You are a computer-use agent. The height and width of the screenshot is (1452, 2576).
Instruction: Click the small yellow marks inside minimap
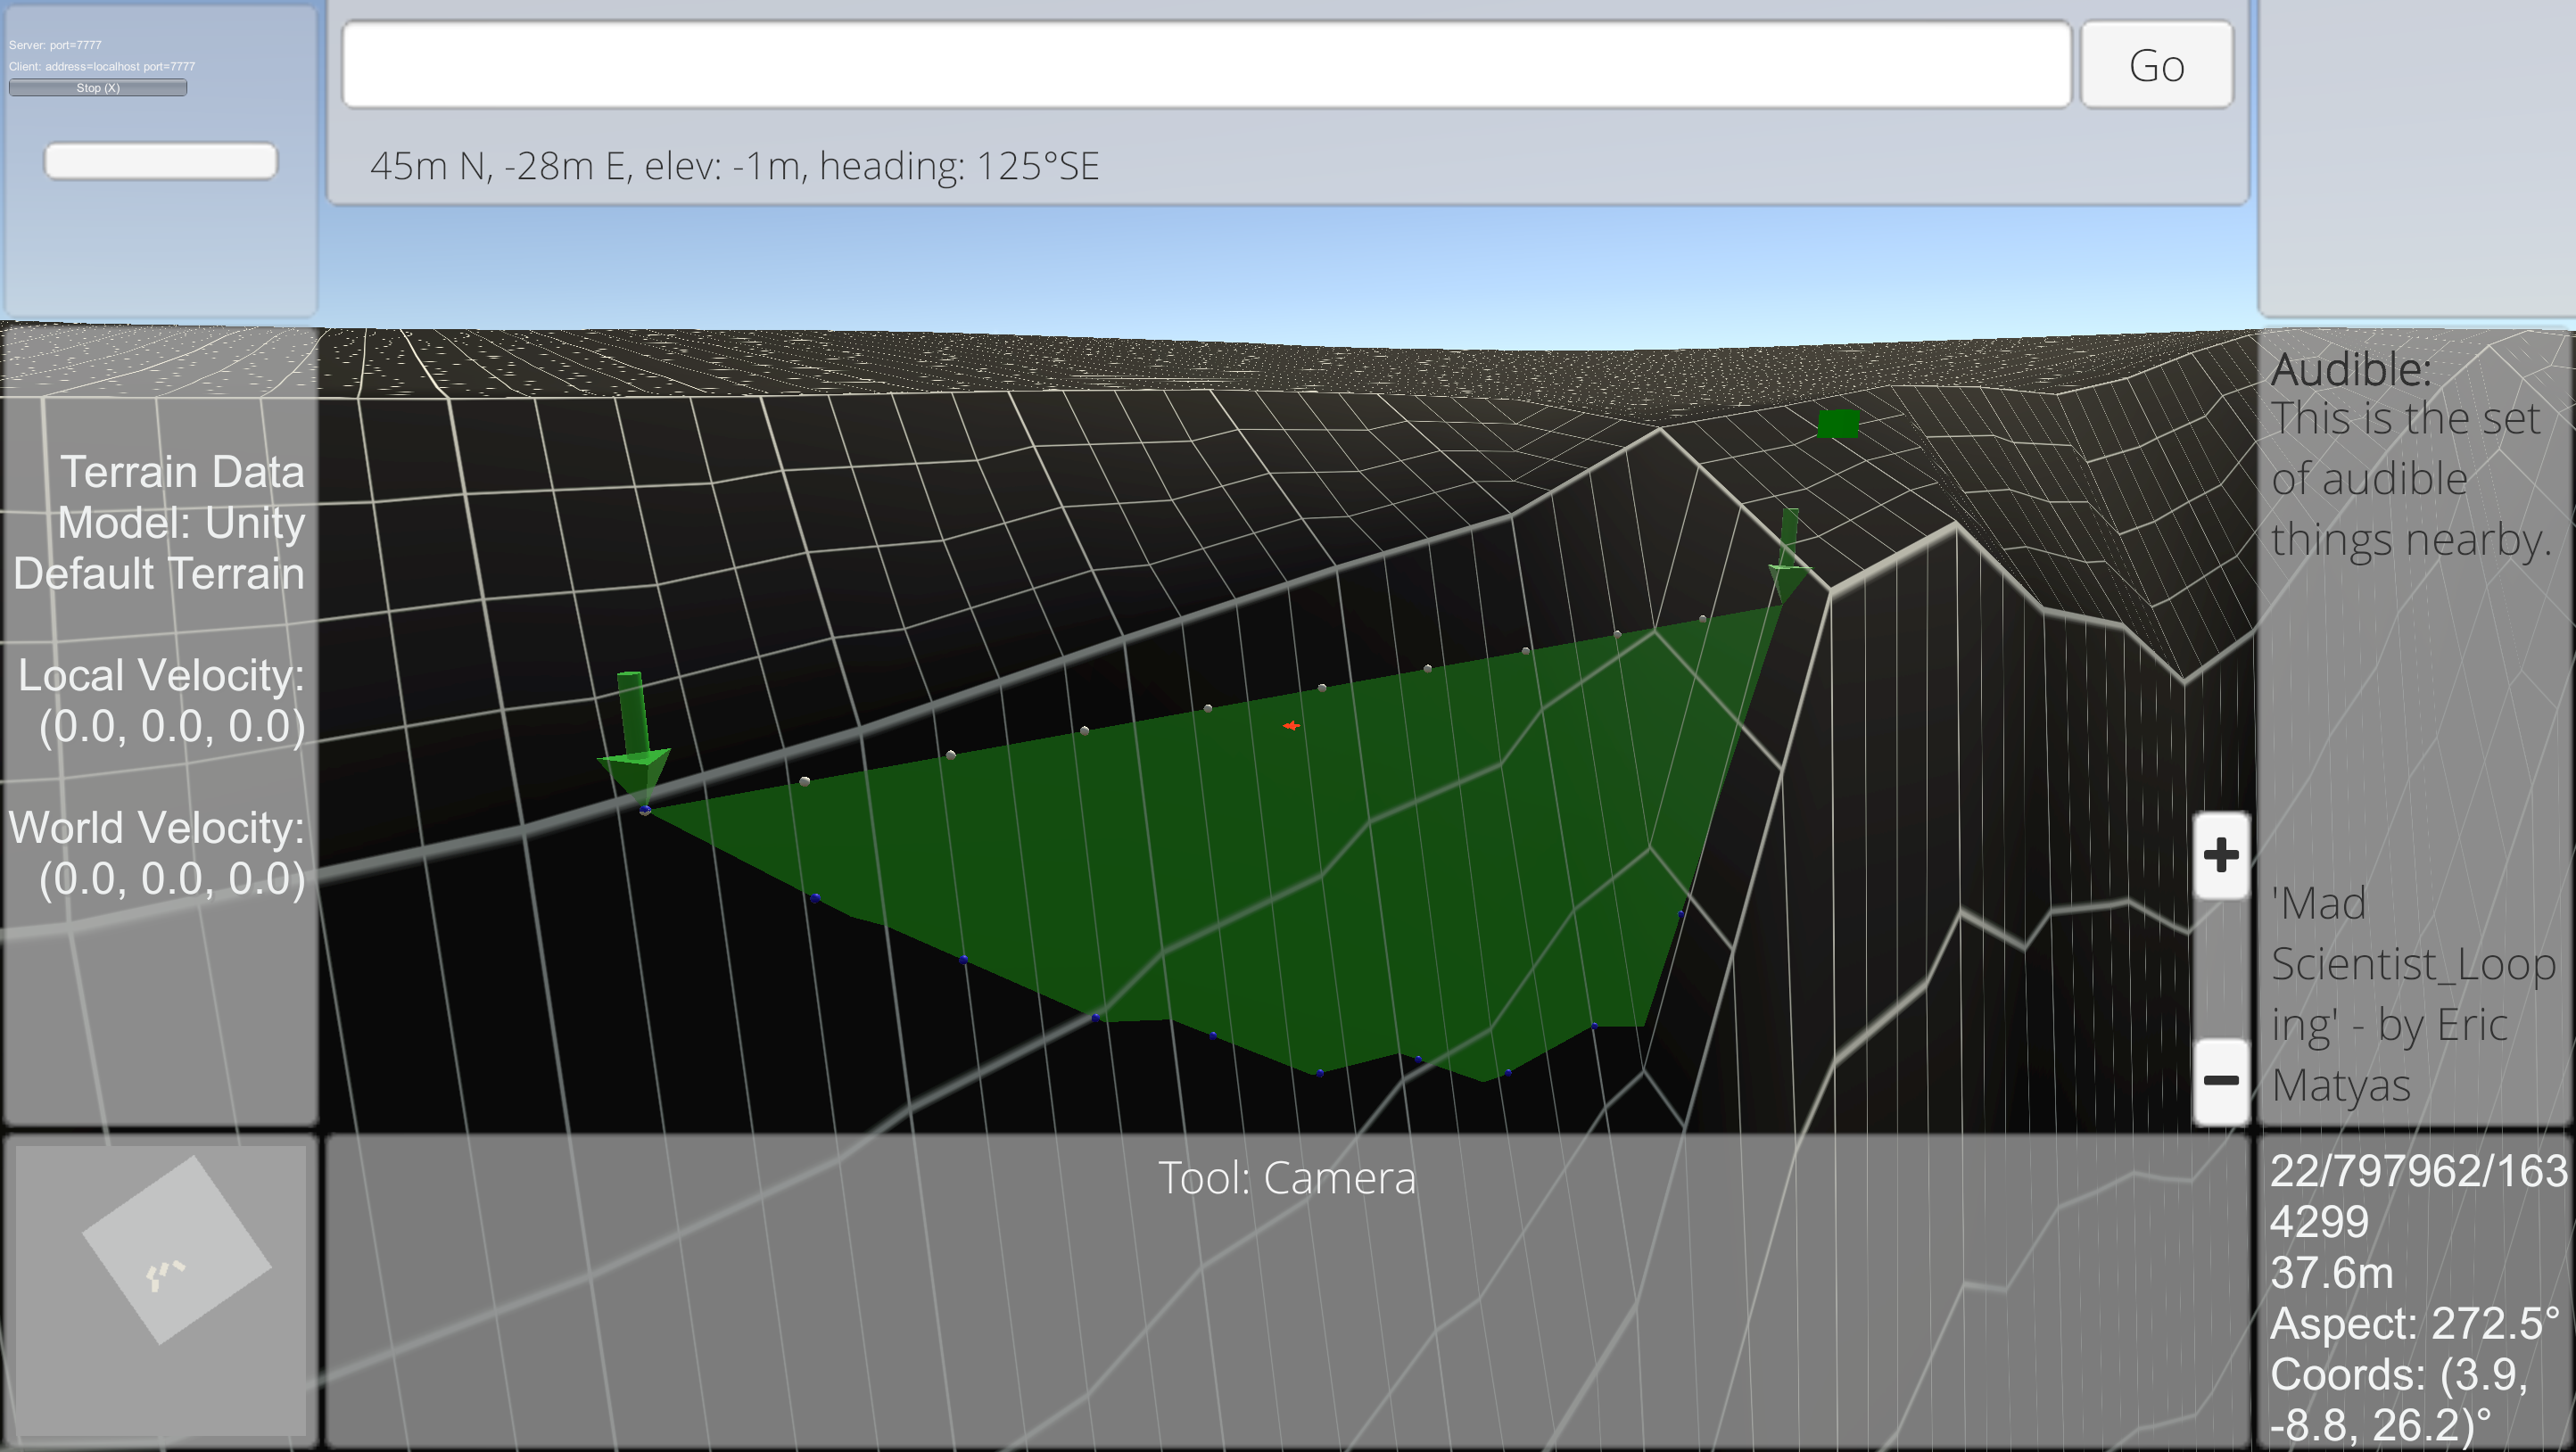(x=163, y=1274)
